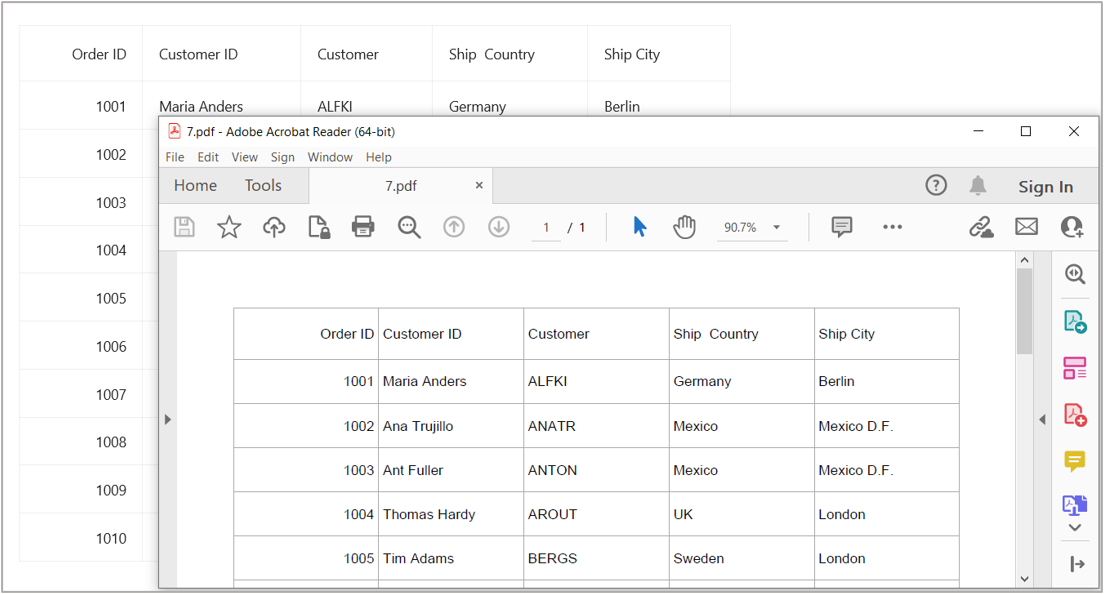Image resolution: width=1104 pixels, height=594 pixels.
Task: Collapse the right tools pane arrow-bar icon
Action: click(x=1077, y=564)
